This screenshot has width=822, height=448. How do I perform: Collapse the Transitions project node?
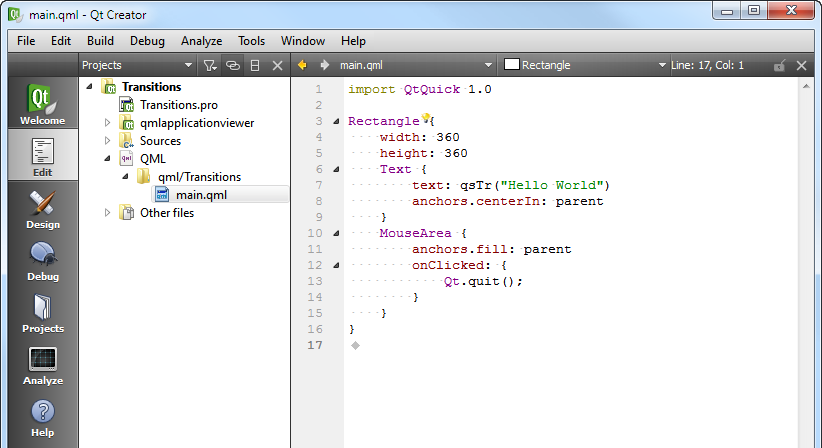[90, 86]
